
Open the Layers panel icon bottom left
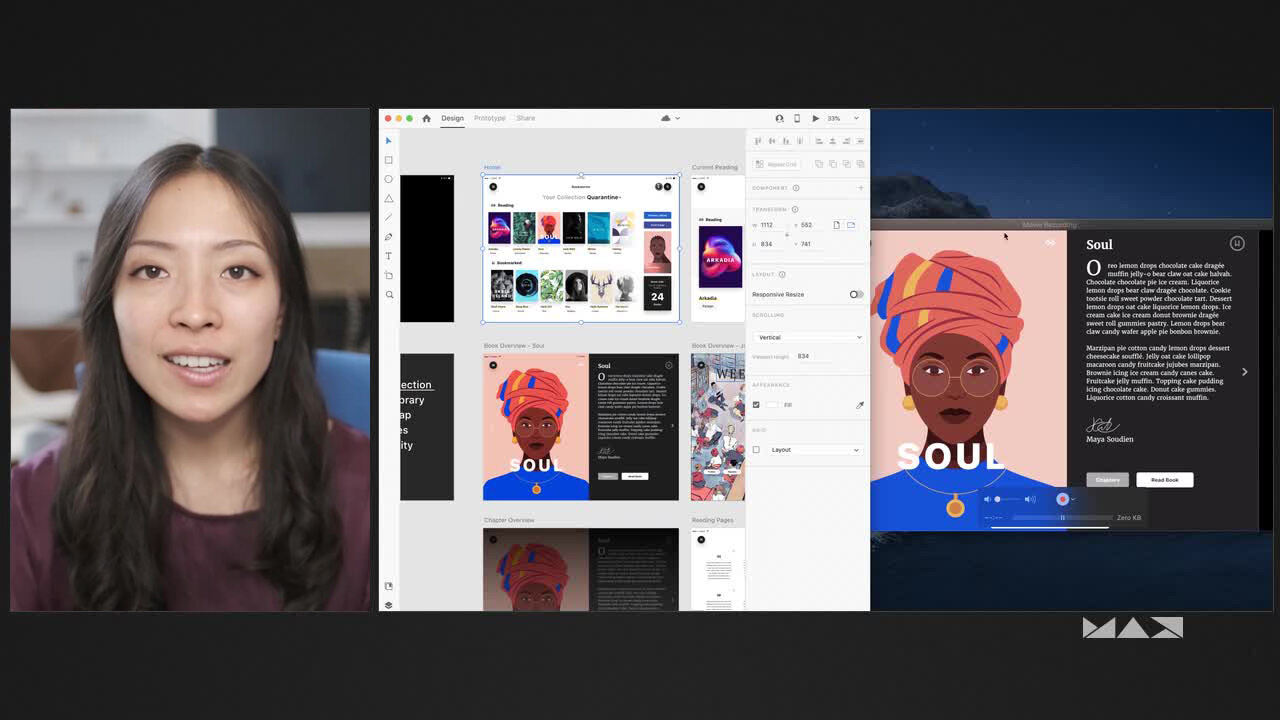[389, 604]
